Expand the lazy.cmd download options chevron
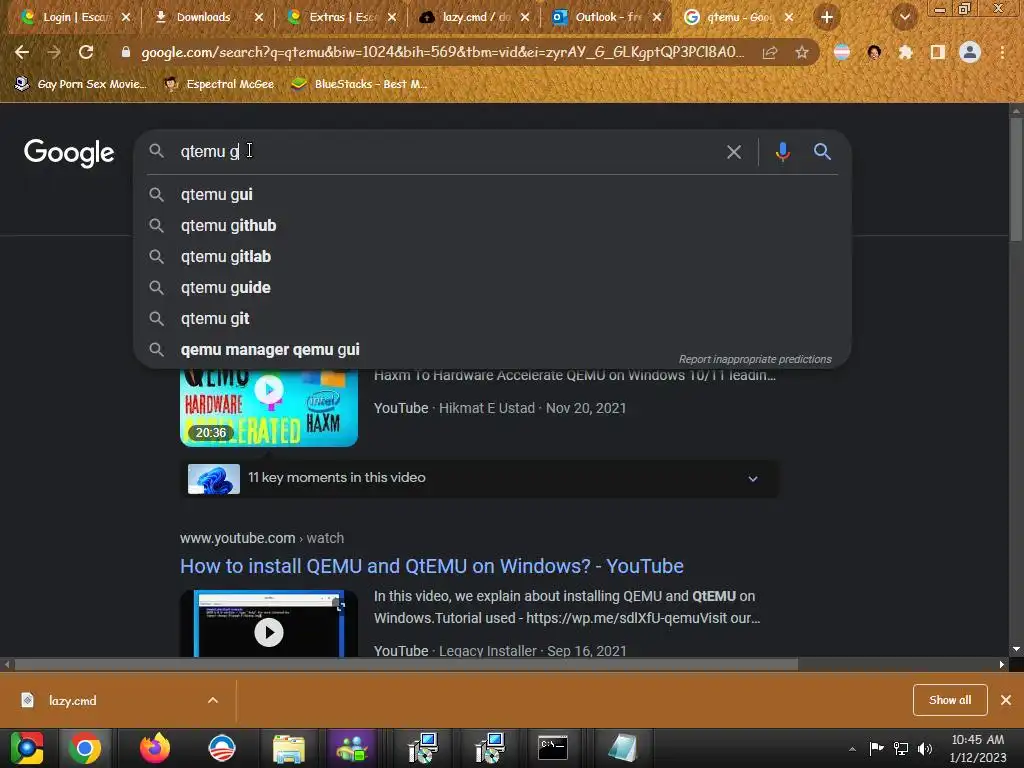The width and height of the screenshot is (1024, 768). point(213,700)
